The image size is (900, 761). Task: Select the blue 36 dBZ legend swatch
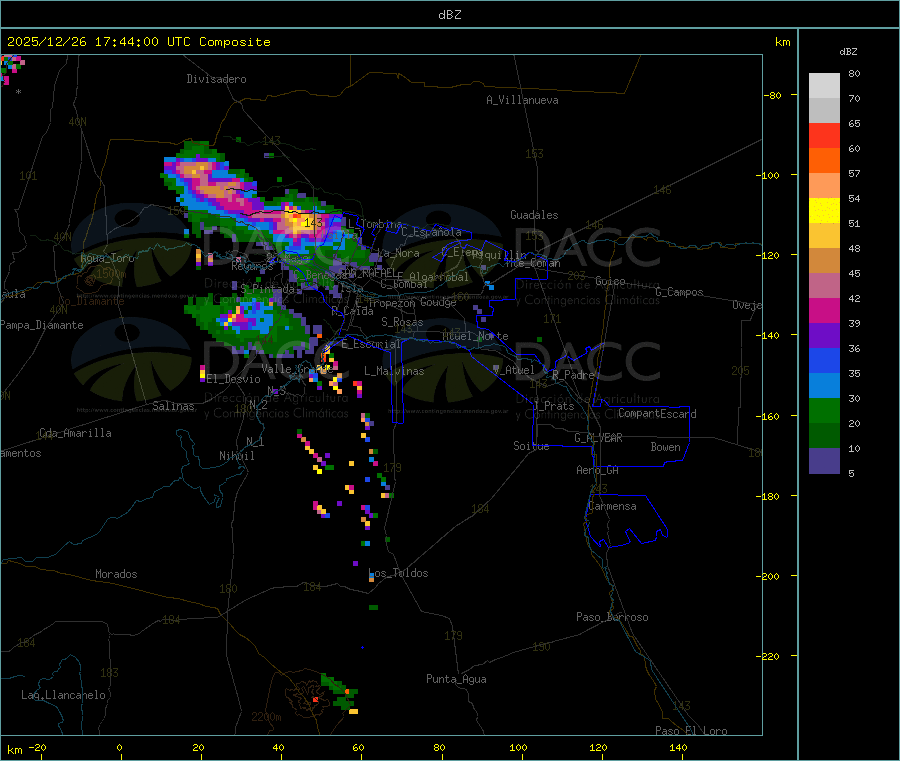824,360
